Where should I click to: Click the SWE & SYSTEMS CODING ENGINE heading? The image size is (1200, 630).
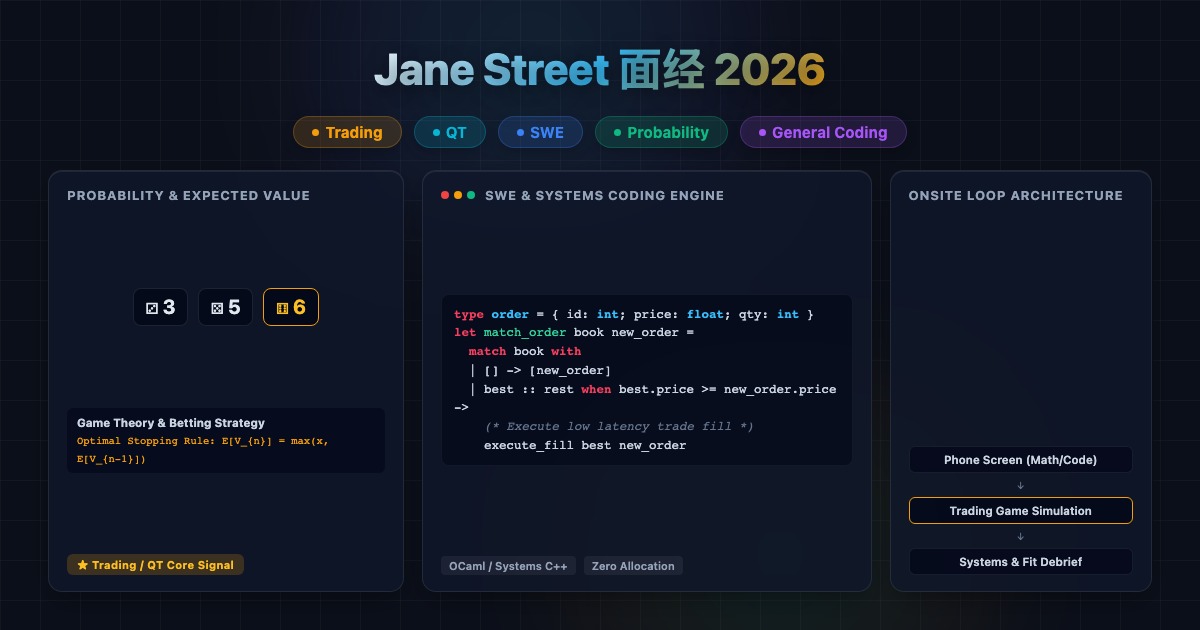tap(604, 195)
